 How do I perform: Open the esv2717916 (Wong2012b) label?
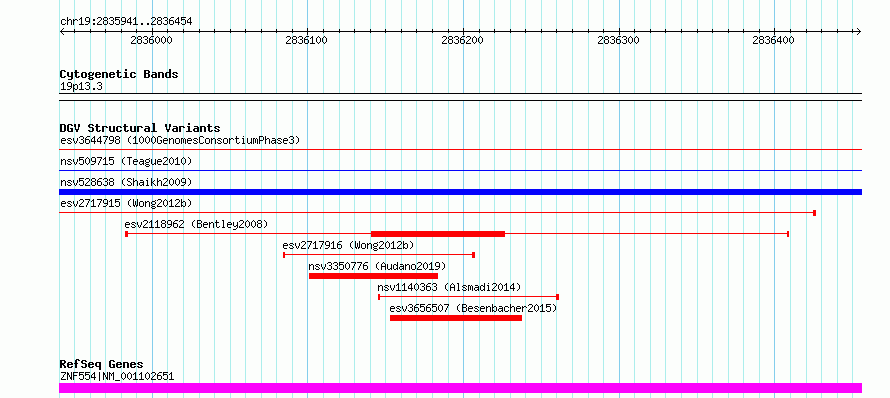349,245
